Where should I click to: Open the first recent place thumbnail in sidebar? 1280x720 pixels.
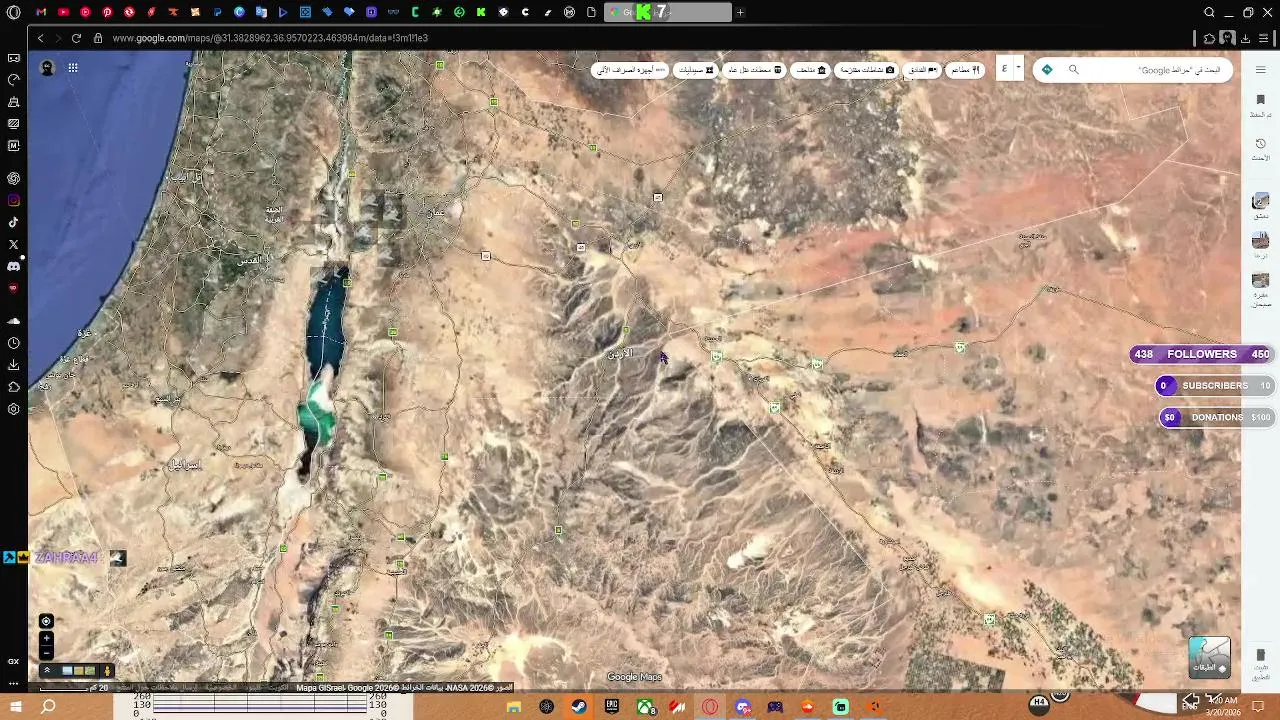coord(1260,202)
